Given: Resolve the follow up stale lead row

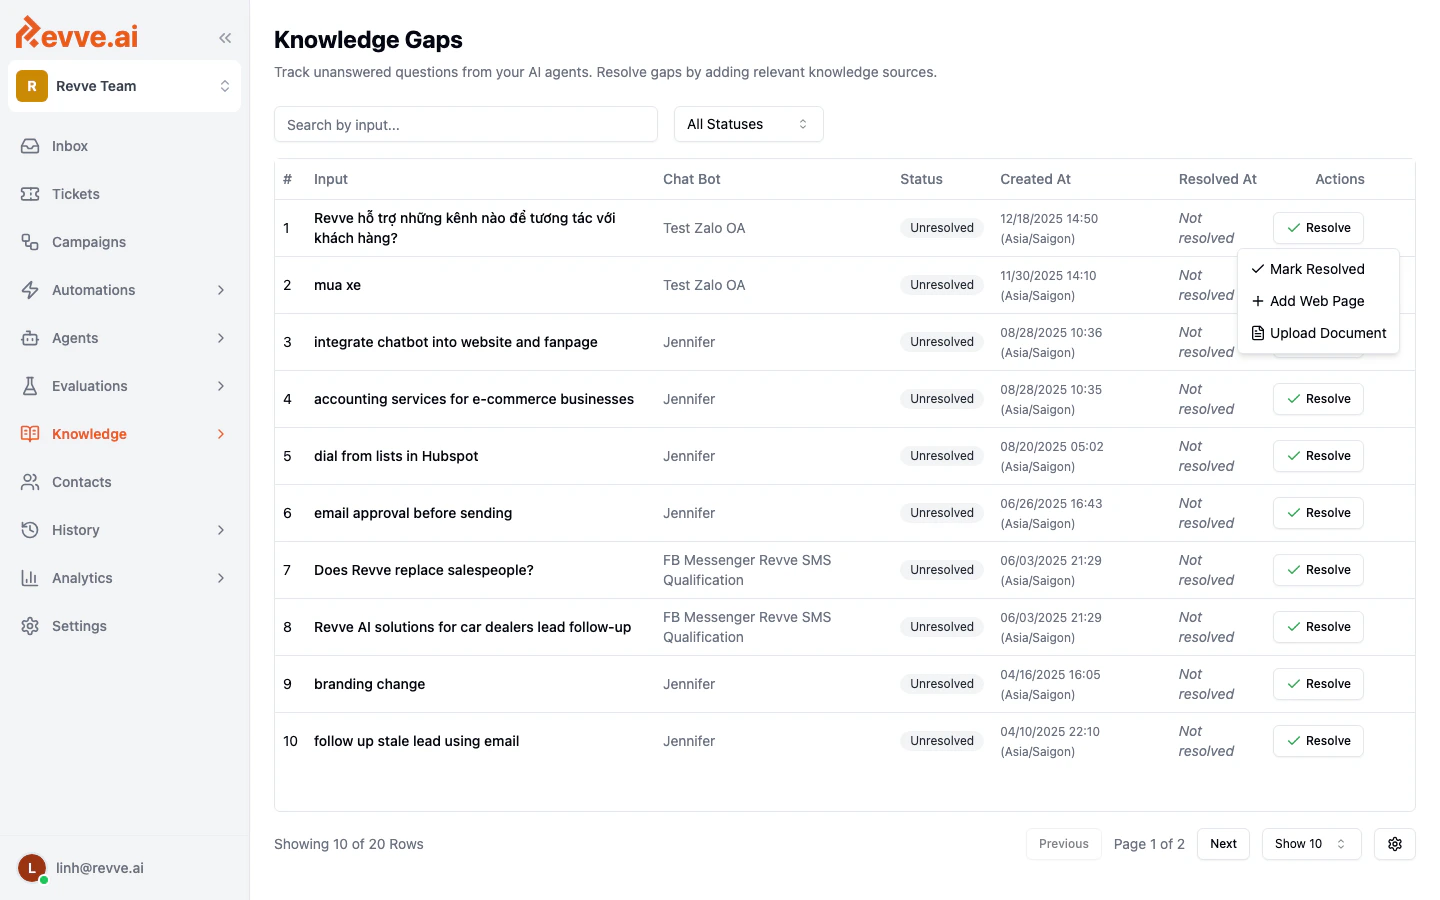Looking at the screenshot, I should tap(1318, 741).
